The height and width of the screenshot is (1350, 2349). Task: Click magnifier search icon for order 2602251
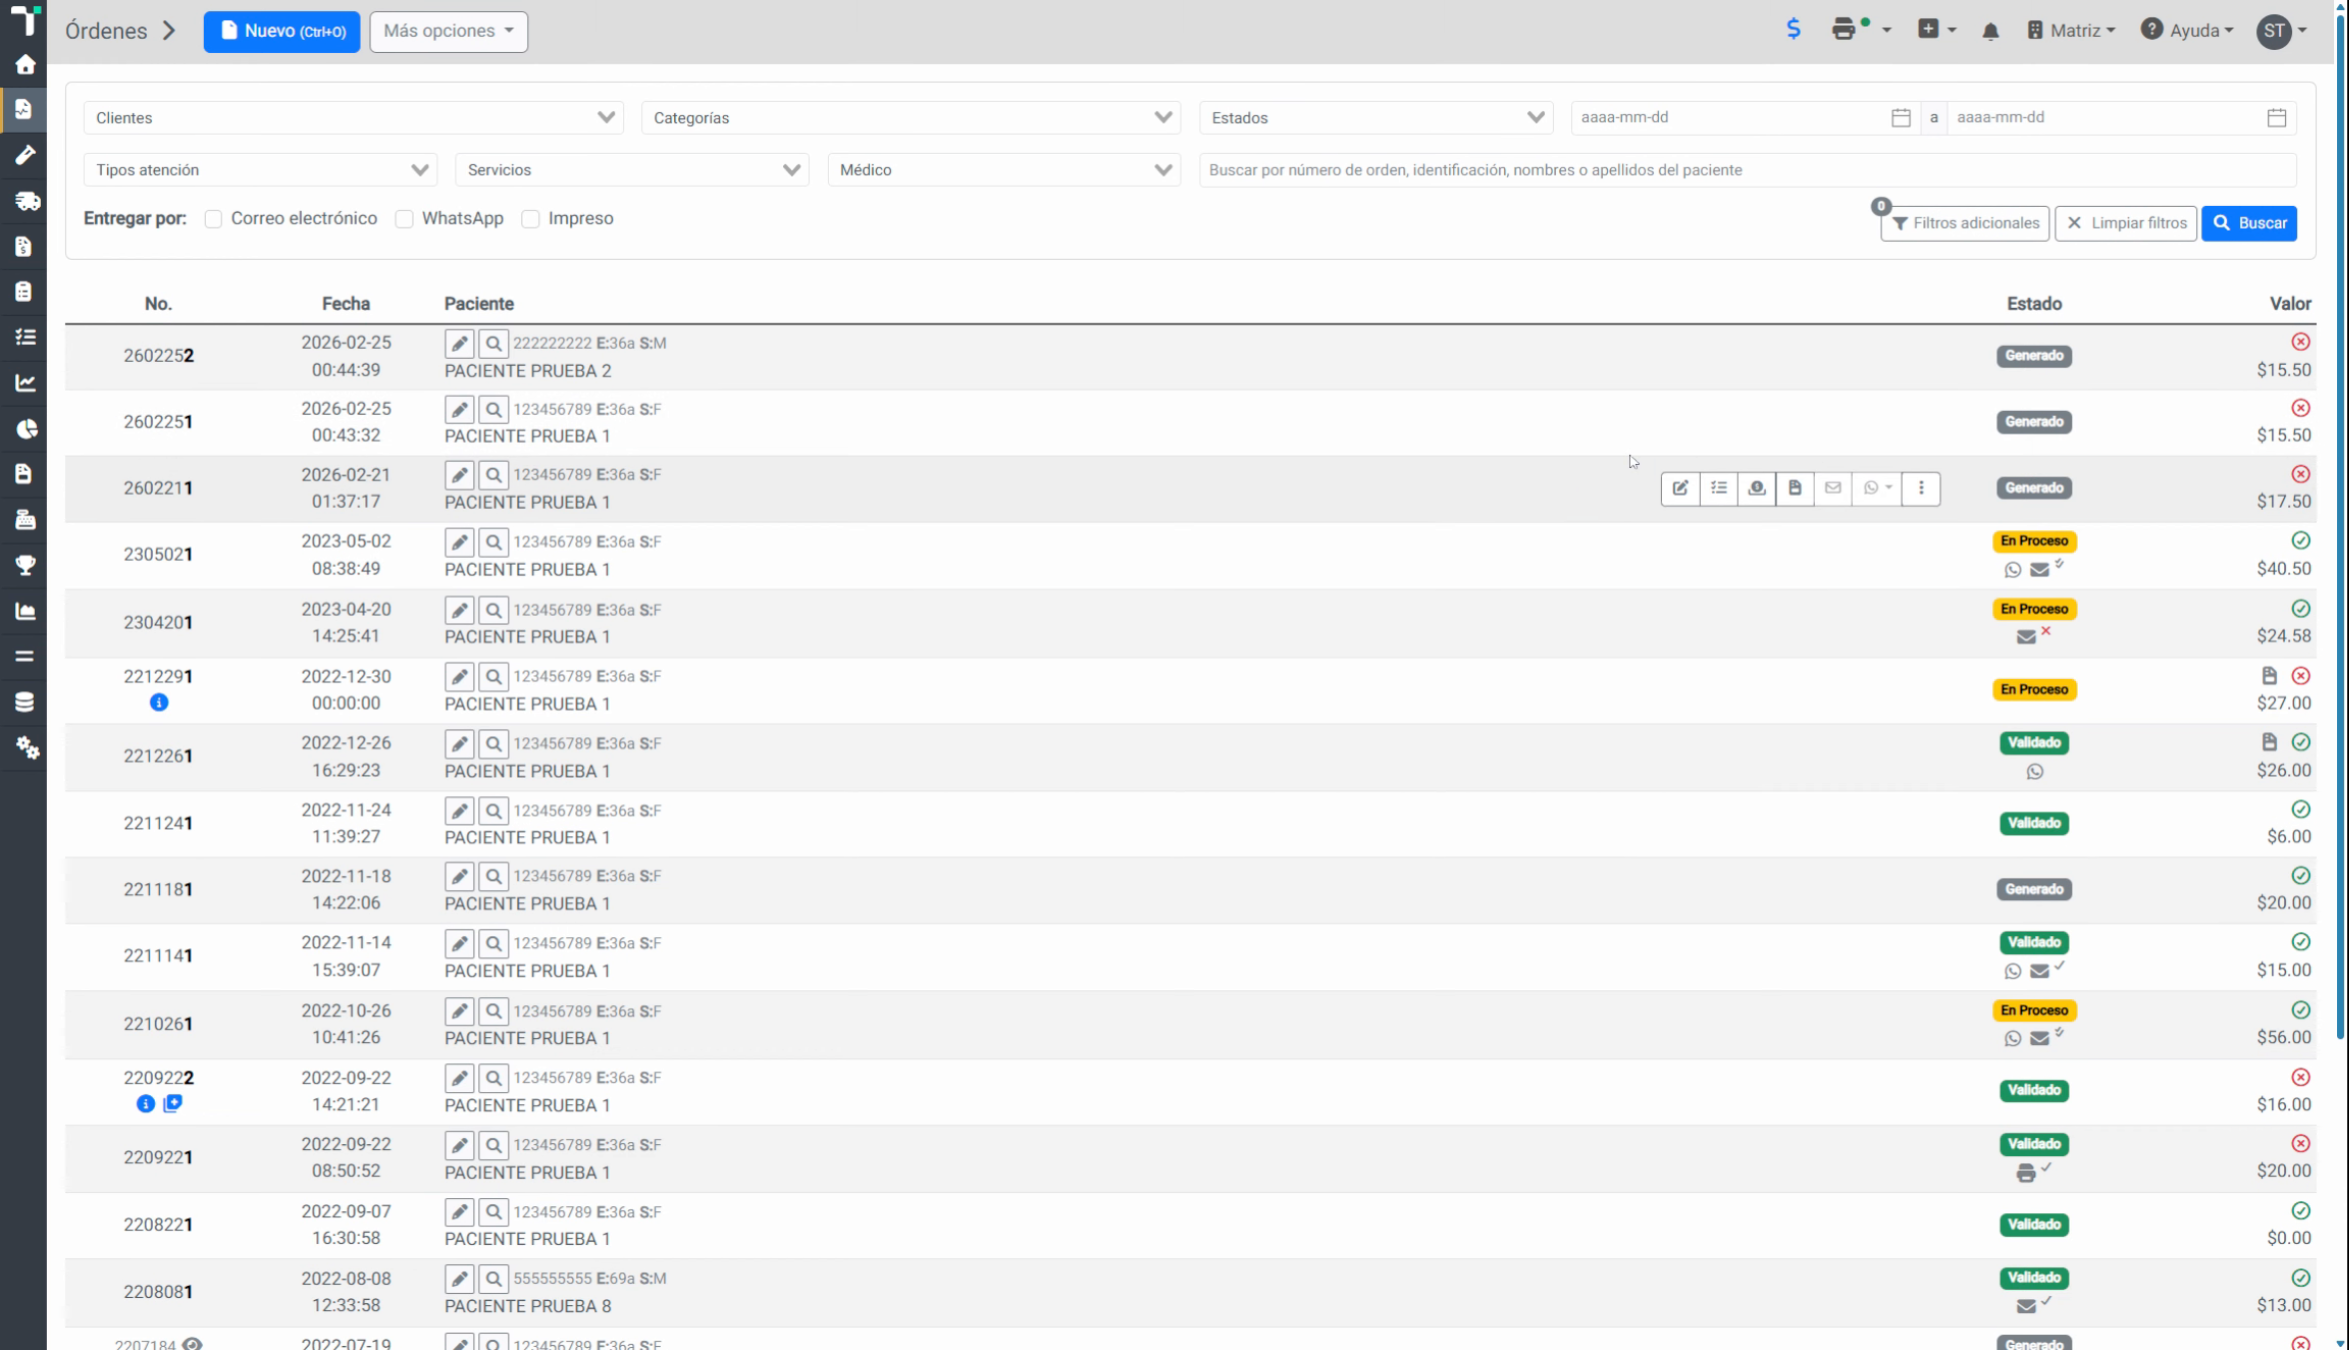[493, 410]
